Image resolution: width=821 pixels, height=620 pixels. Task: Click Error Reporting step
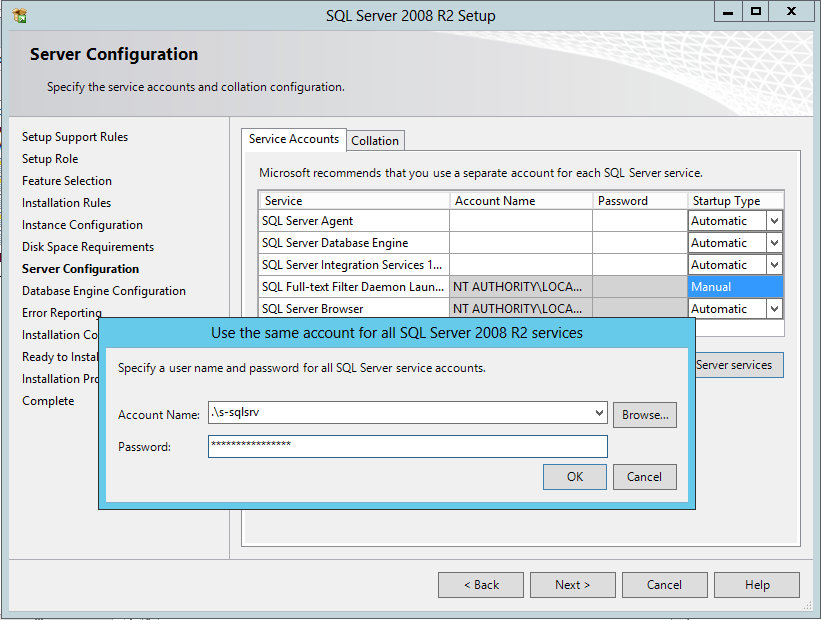click(62, 313)
